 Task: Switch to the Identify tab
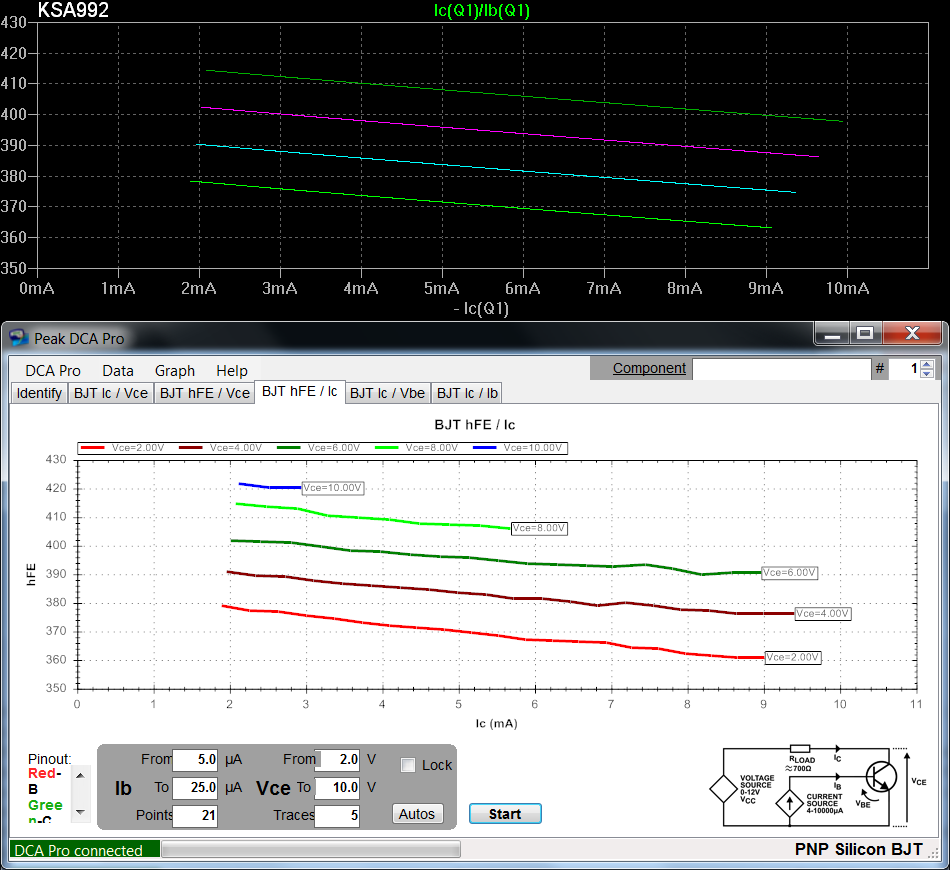coord(39,393)
